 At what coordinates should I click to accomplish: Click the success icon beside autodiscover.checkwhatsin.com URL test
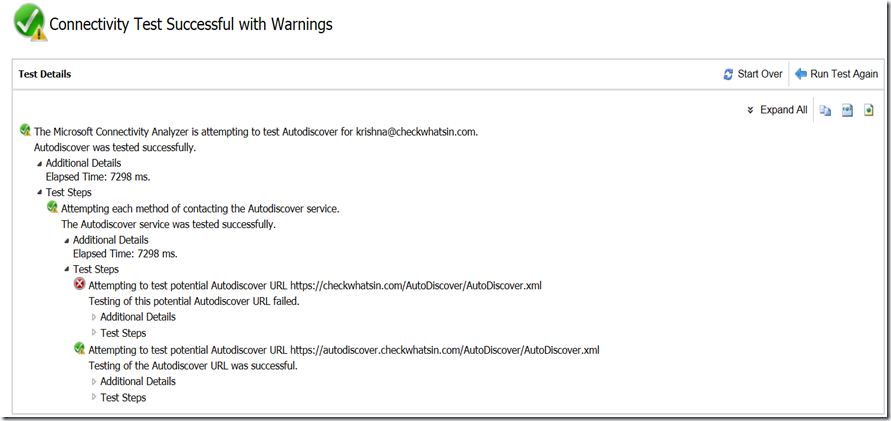(80, 348)
